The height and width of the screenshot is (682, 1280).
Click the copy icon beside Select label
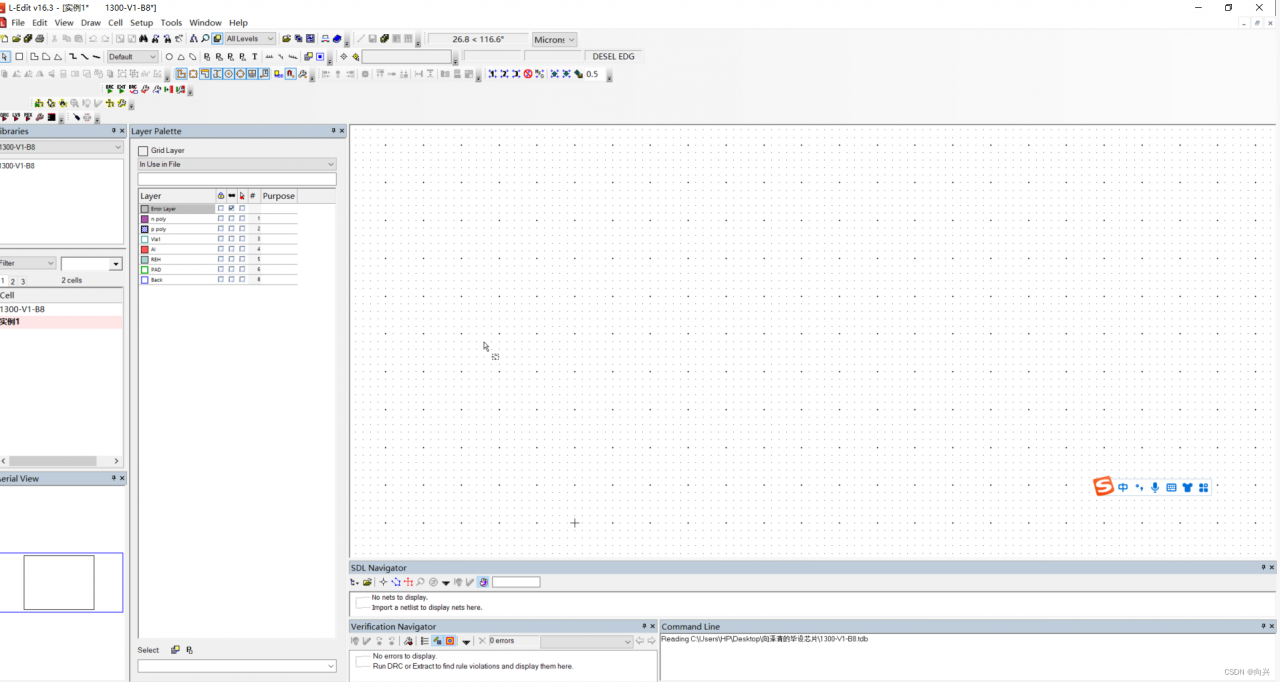coord(175,650)
